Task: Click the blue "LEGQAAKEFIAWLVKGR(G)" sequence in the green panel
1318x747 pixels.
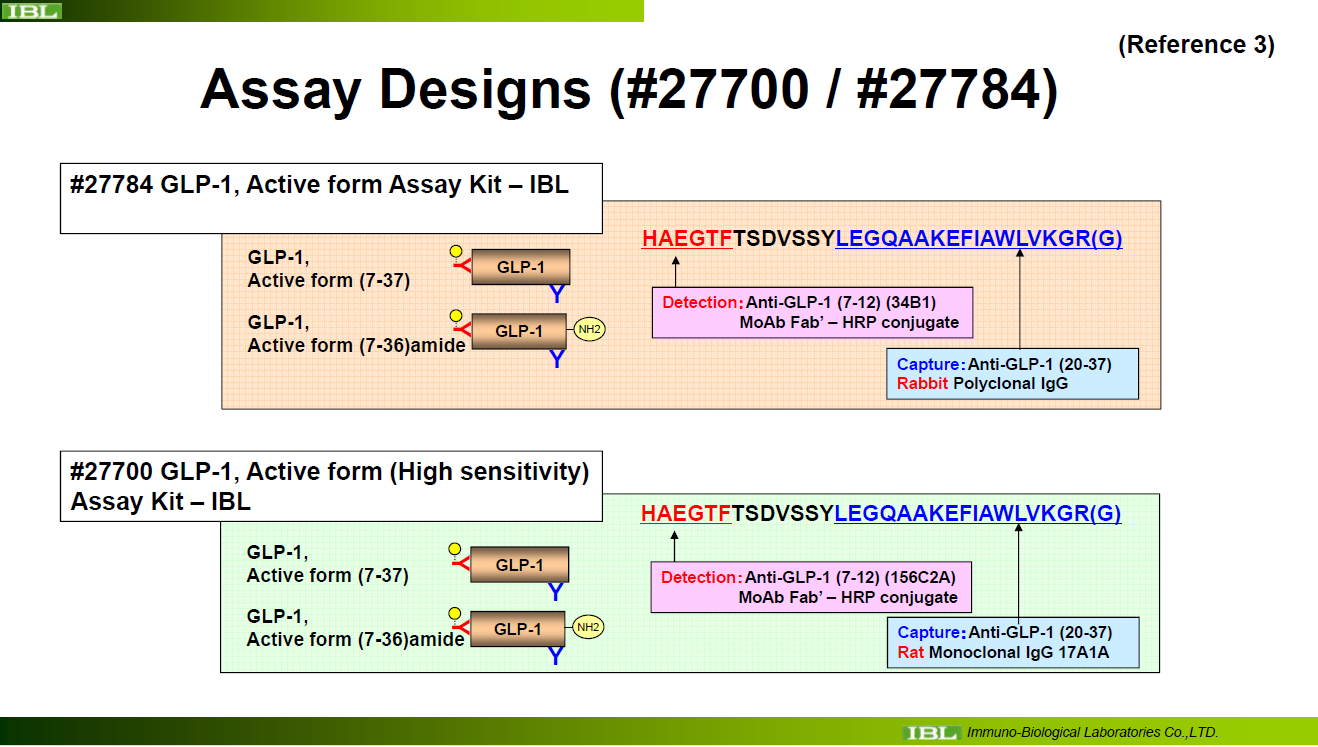Action: [x=978, y=514]
